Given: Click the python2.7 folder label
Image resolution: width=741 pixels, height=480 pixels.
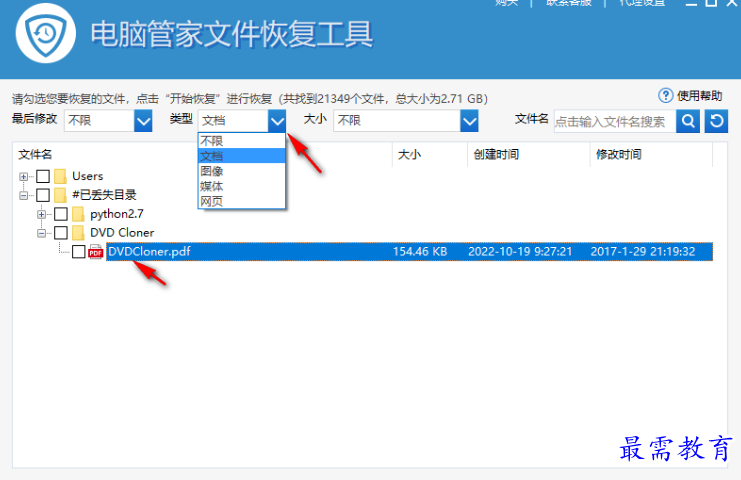Looking at the screenshot, I should coord(117,214).
